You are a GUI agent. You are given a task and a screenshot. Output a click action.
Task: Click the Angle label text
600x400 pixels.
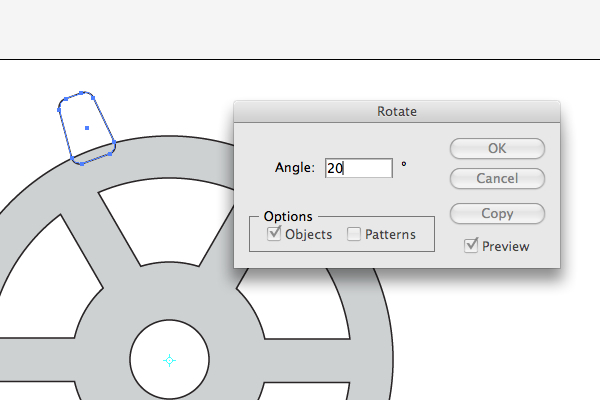(x=295, y=168)
